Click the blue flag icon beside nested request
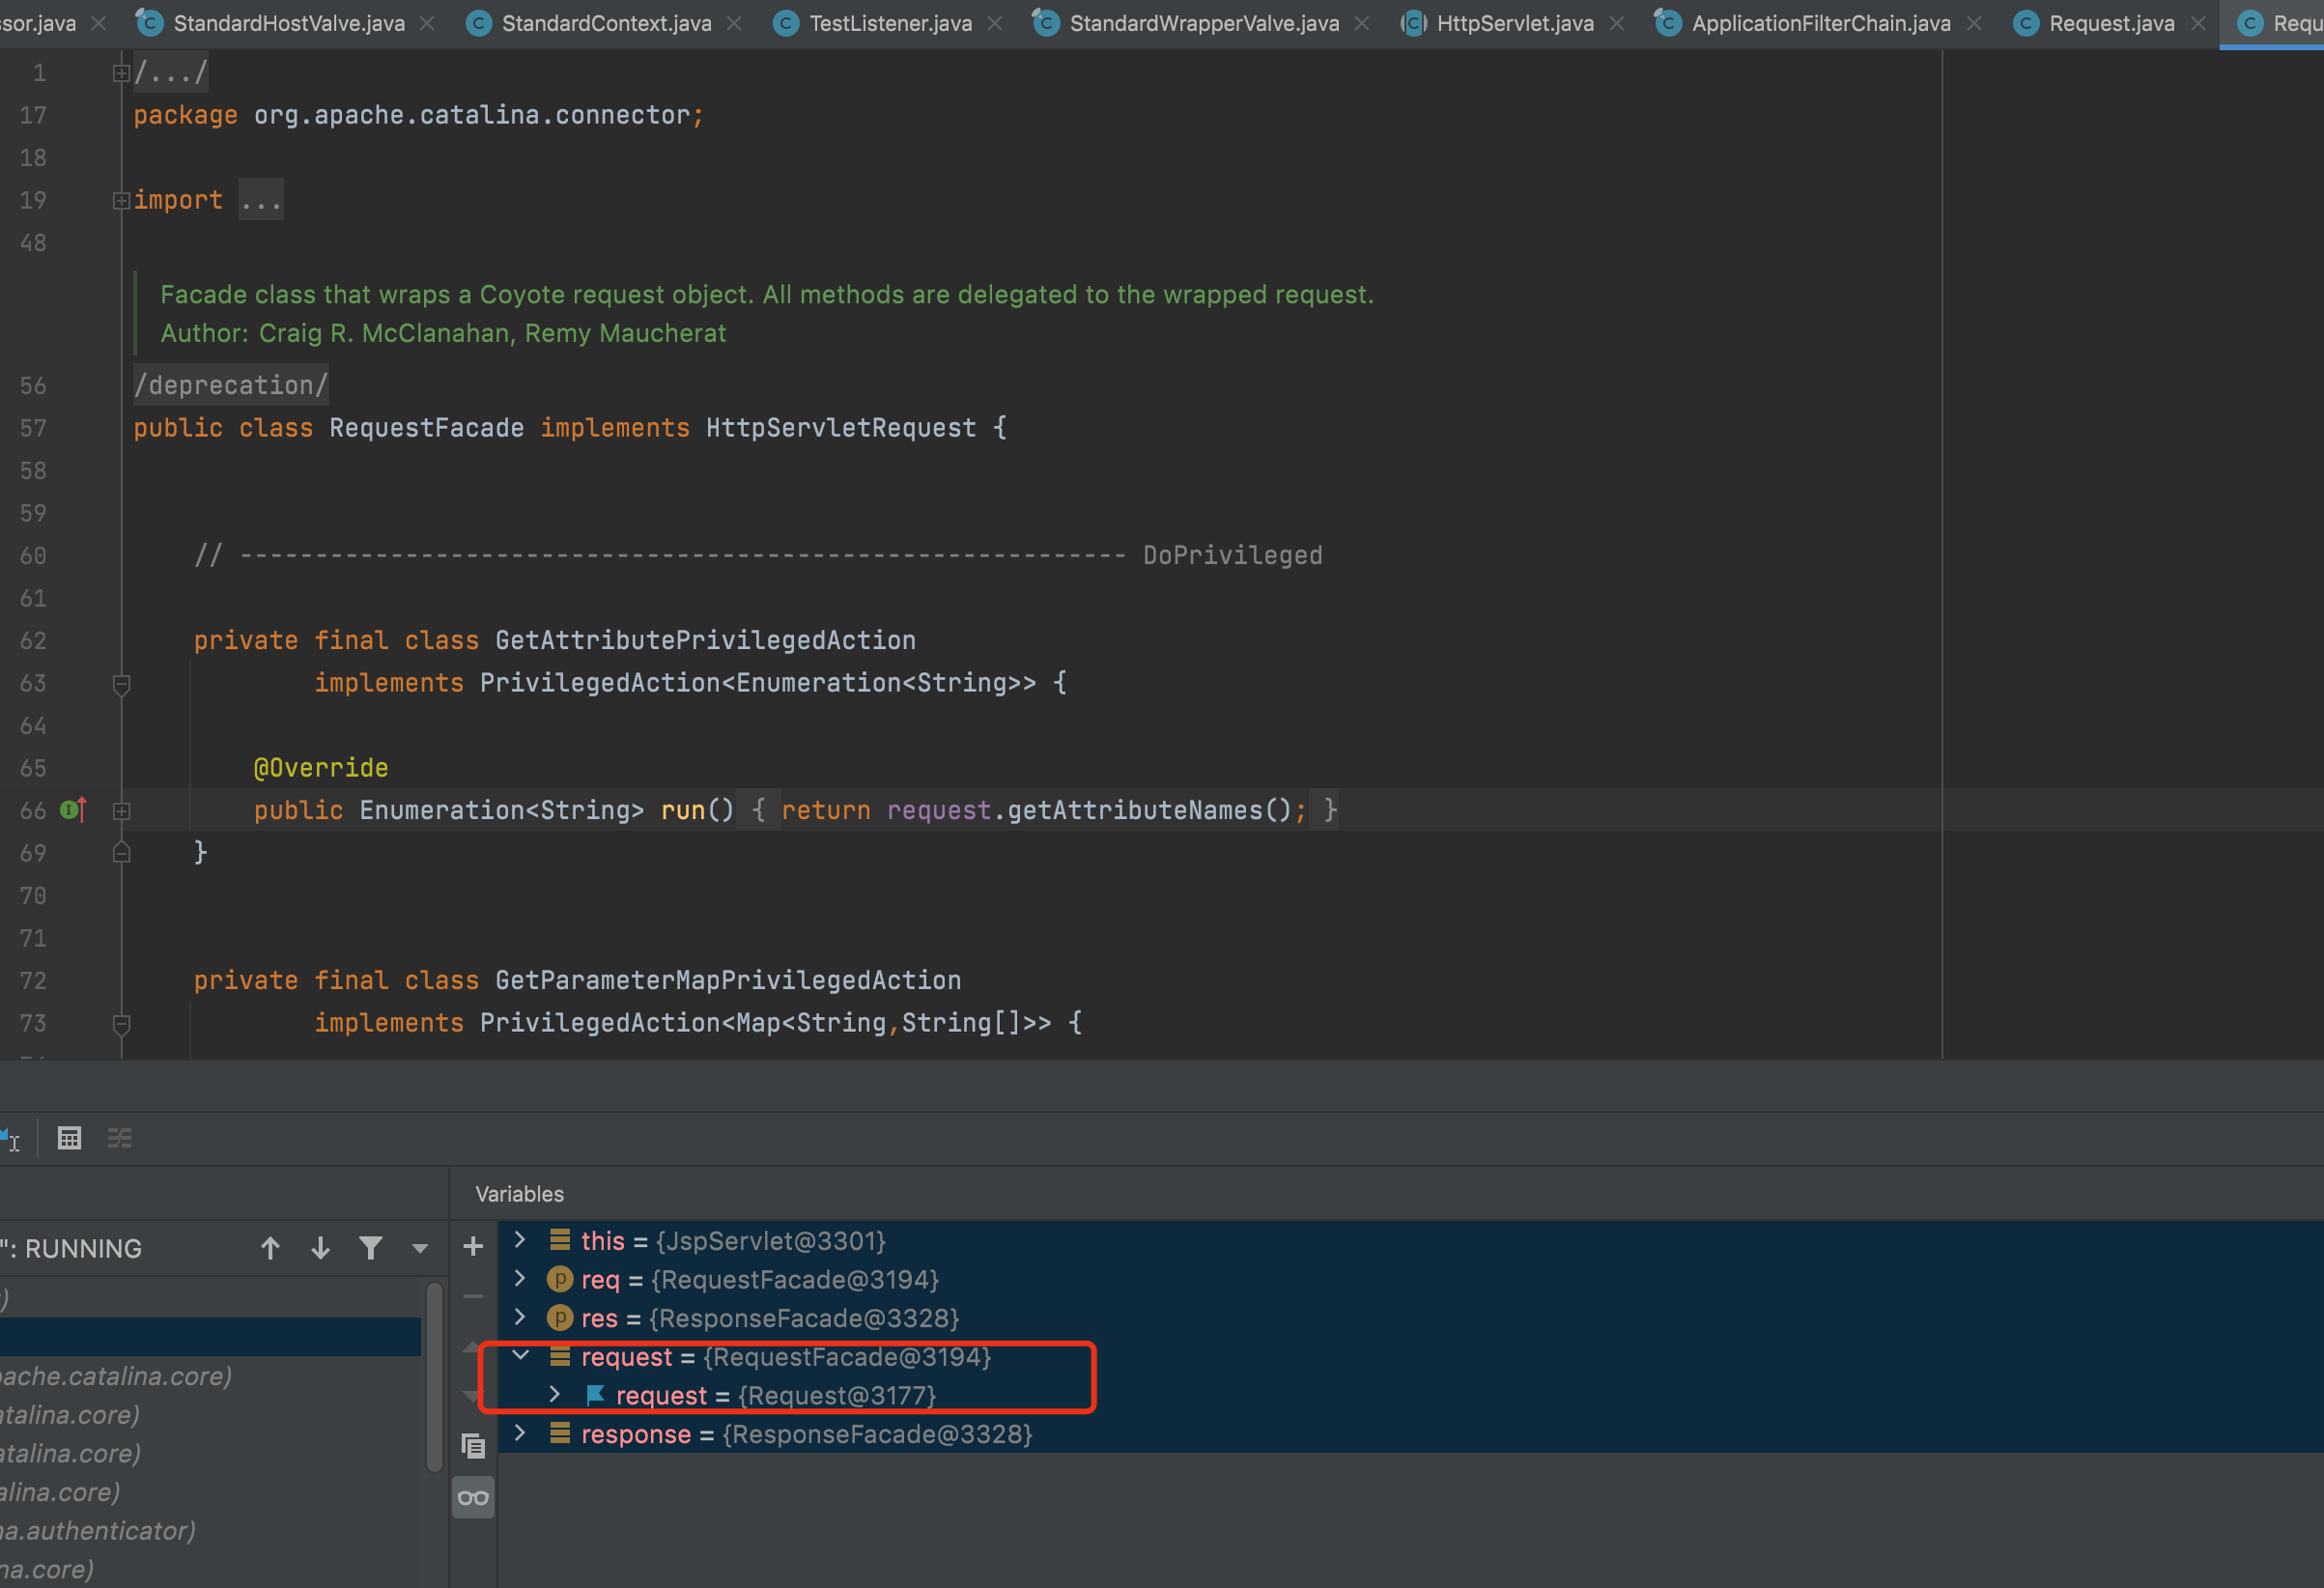This screenshot has width=2324, height=1588. pyautogui.click(x=595, y=1394)
